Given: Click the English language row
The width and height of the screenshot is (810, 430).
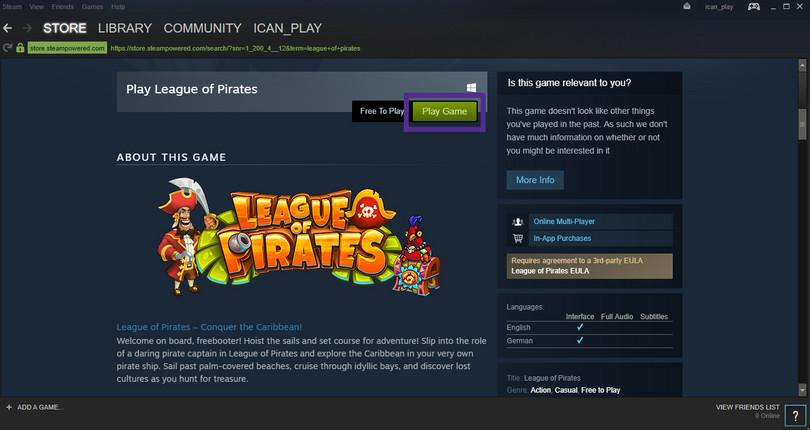Looking at the screenshot, I should [589, 328].
